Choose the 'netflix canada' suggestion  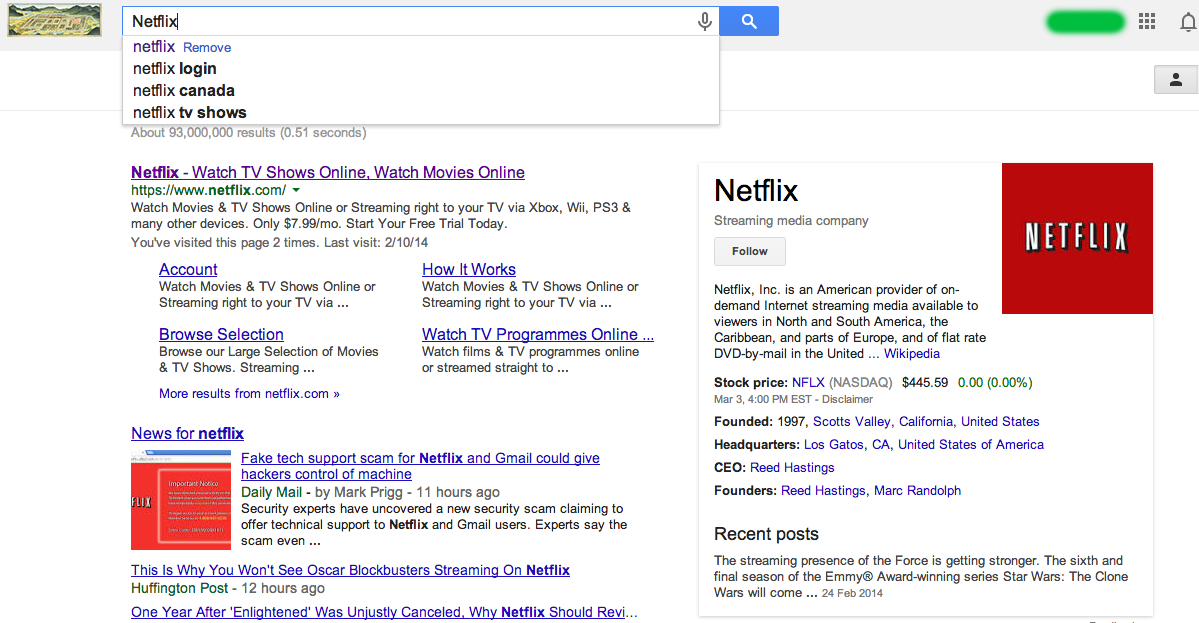184,91
